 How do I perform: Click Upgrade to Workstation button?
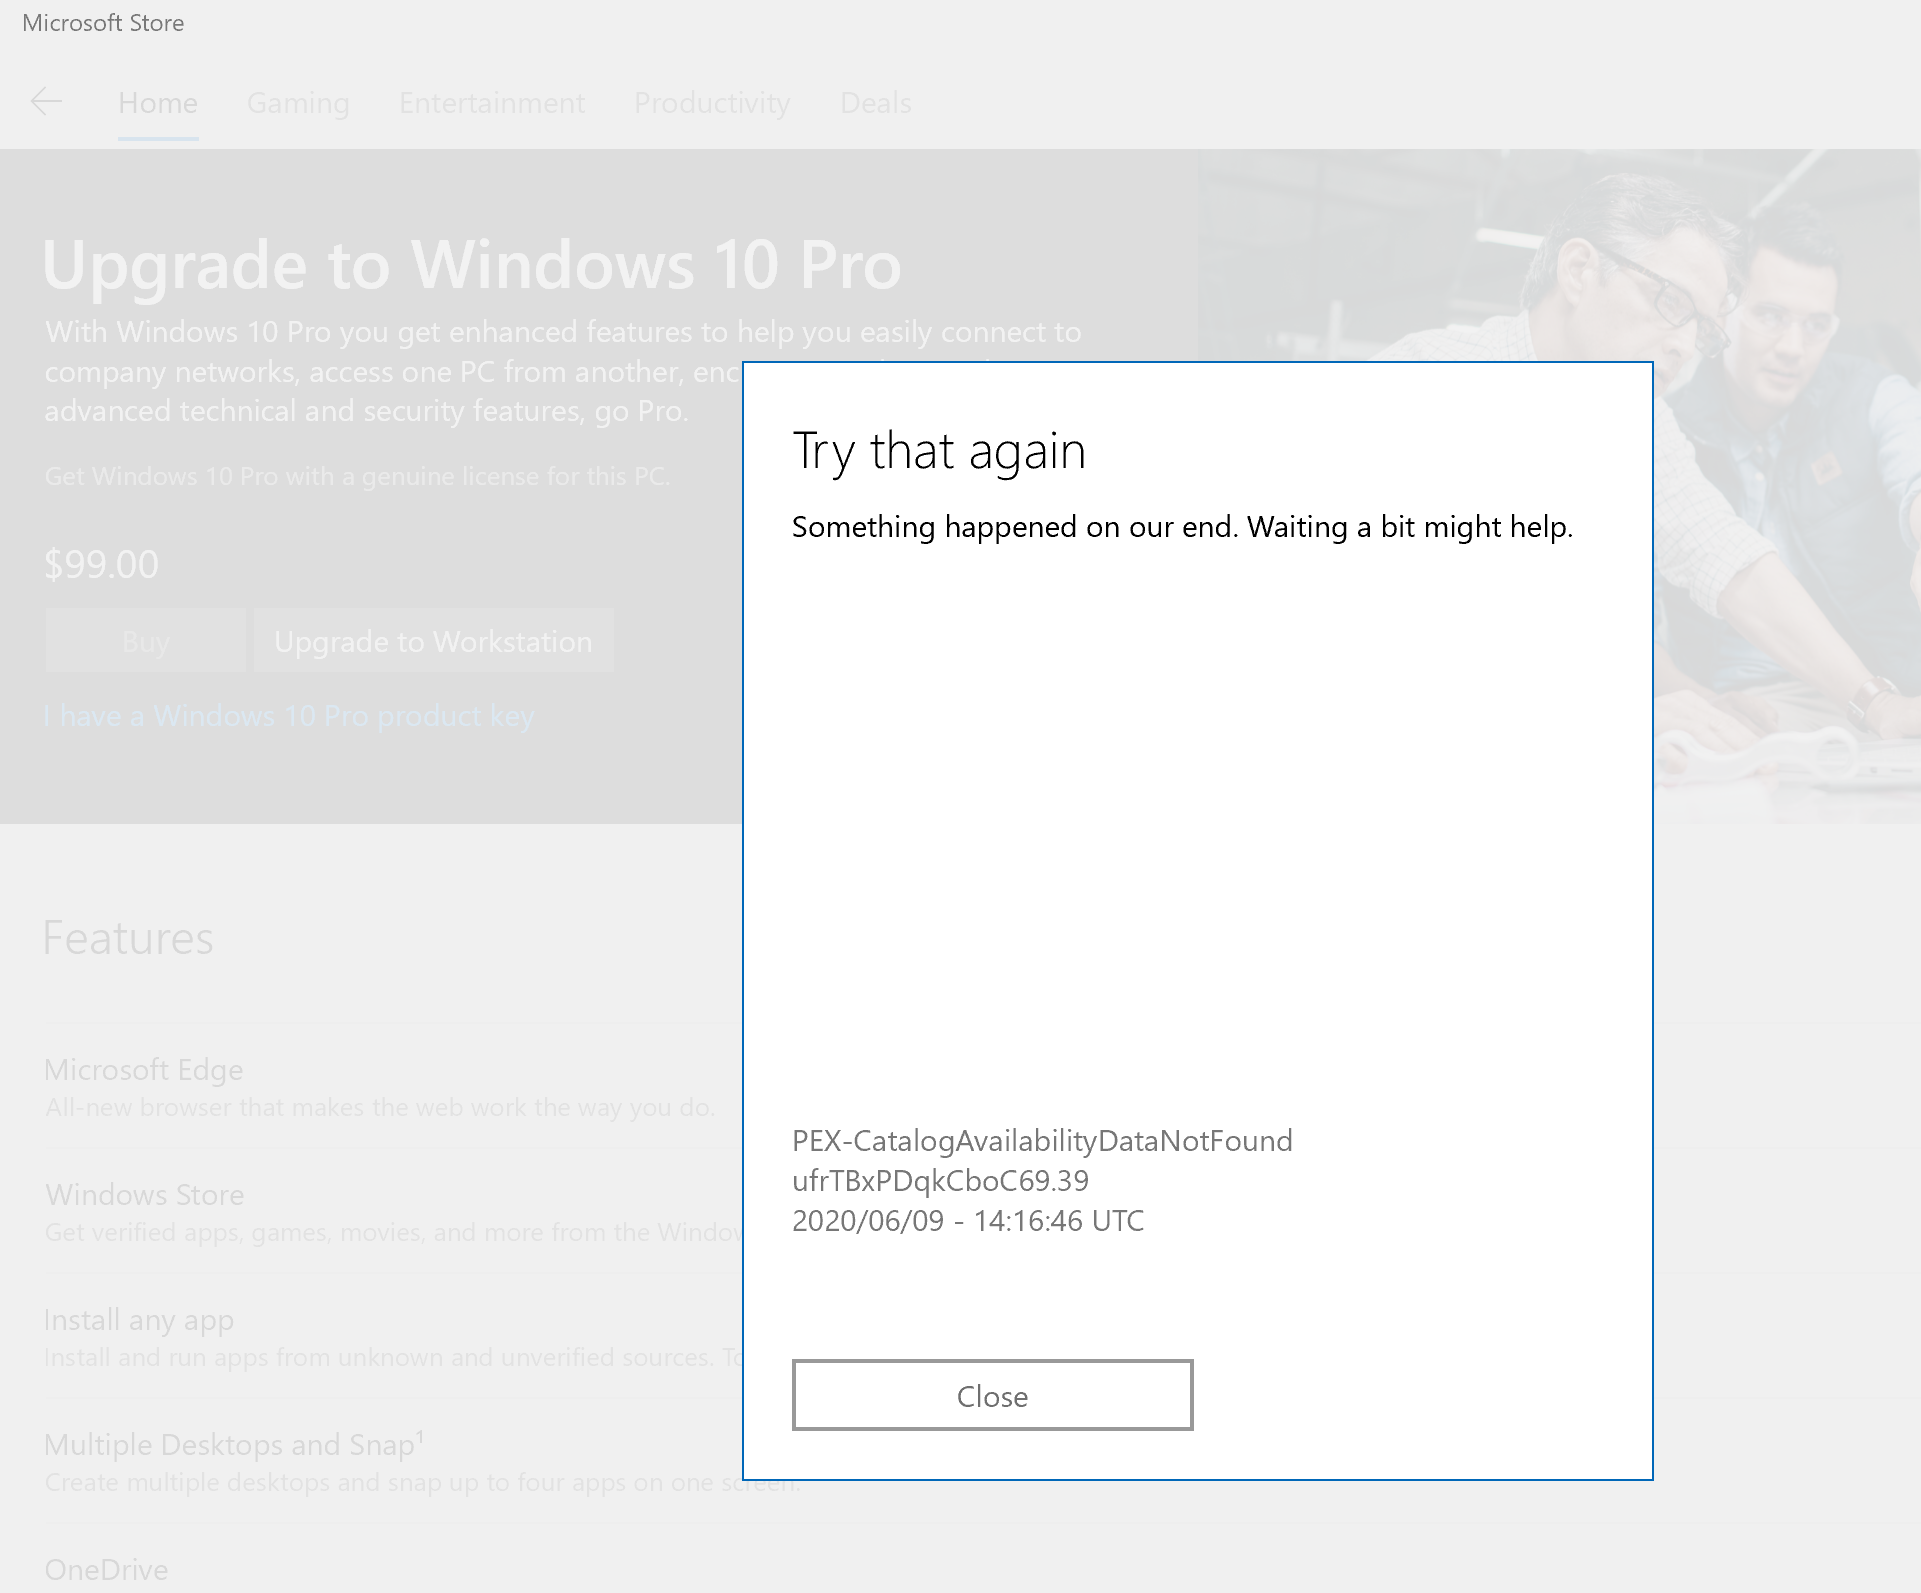[x=433, y=641]
